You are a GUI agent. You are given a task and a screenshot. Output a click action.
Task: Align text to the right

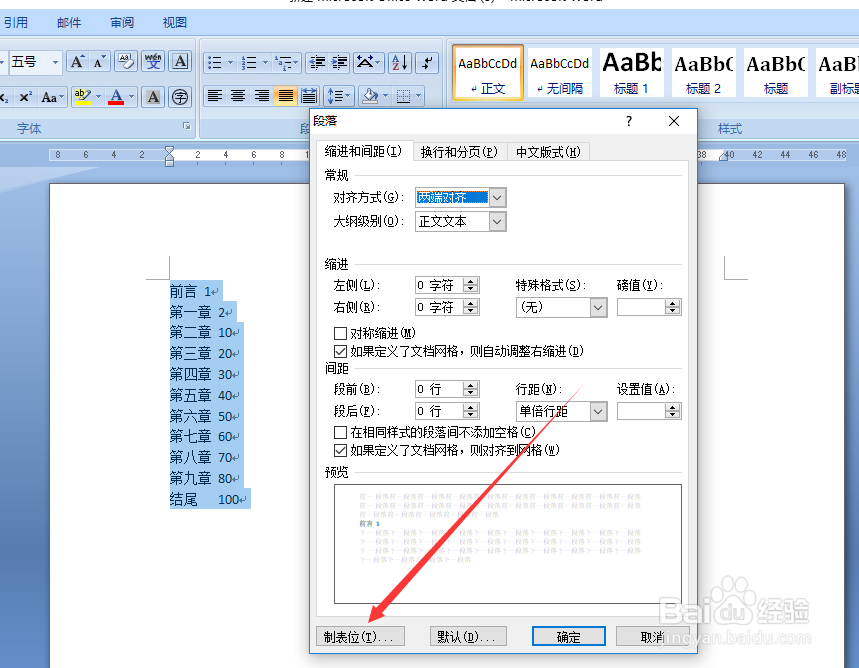coord(261,96)
